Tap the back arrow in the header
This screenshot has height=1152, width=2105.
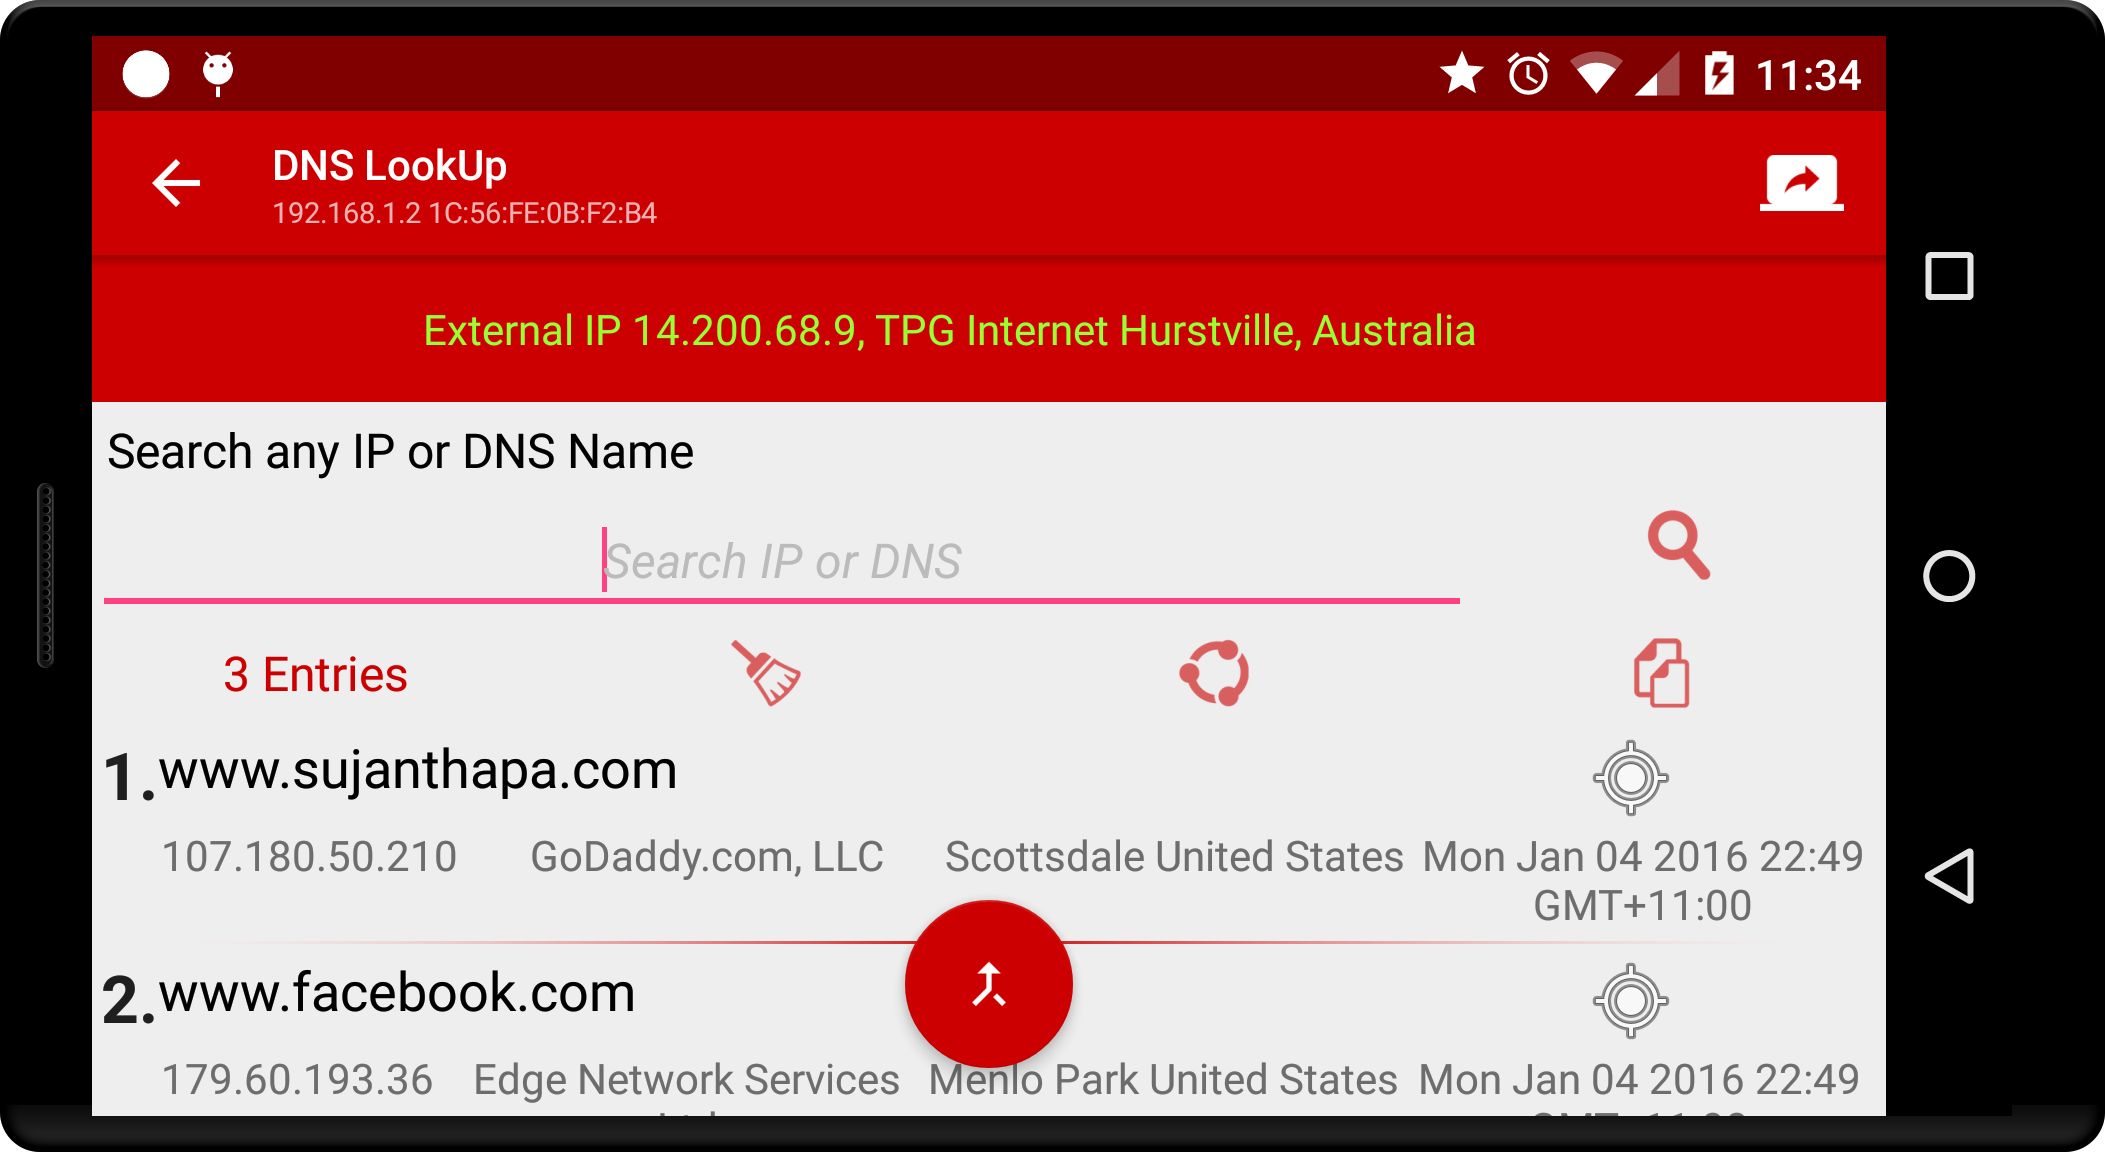tap(176, 183)
